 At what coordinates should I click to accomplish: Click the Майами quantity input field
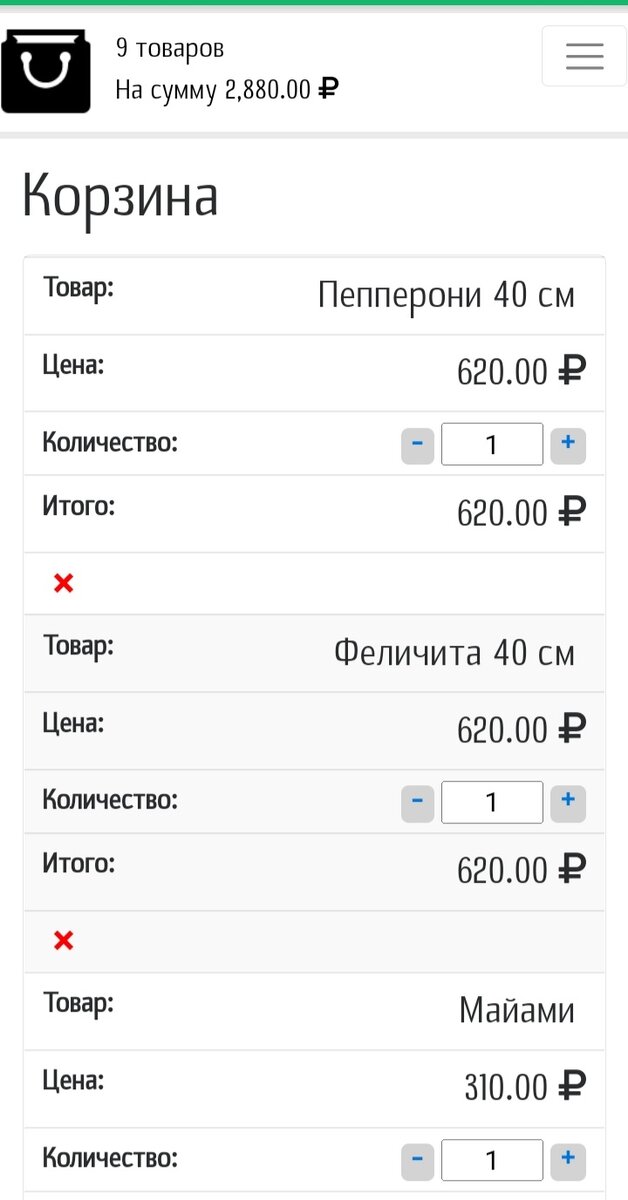coord(492,1160)
